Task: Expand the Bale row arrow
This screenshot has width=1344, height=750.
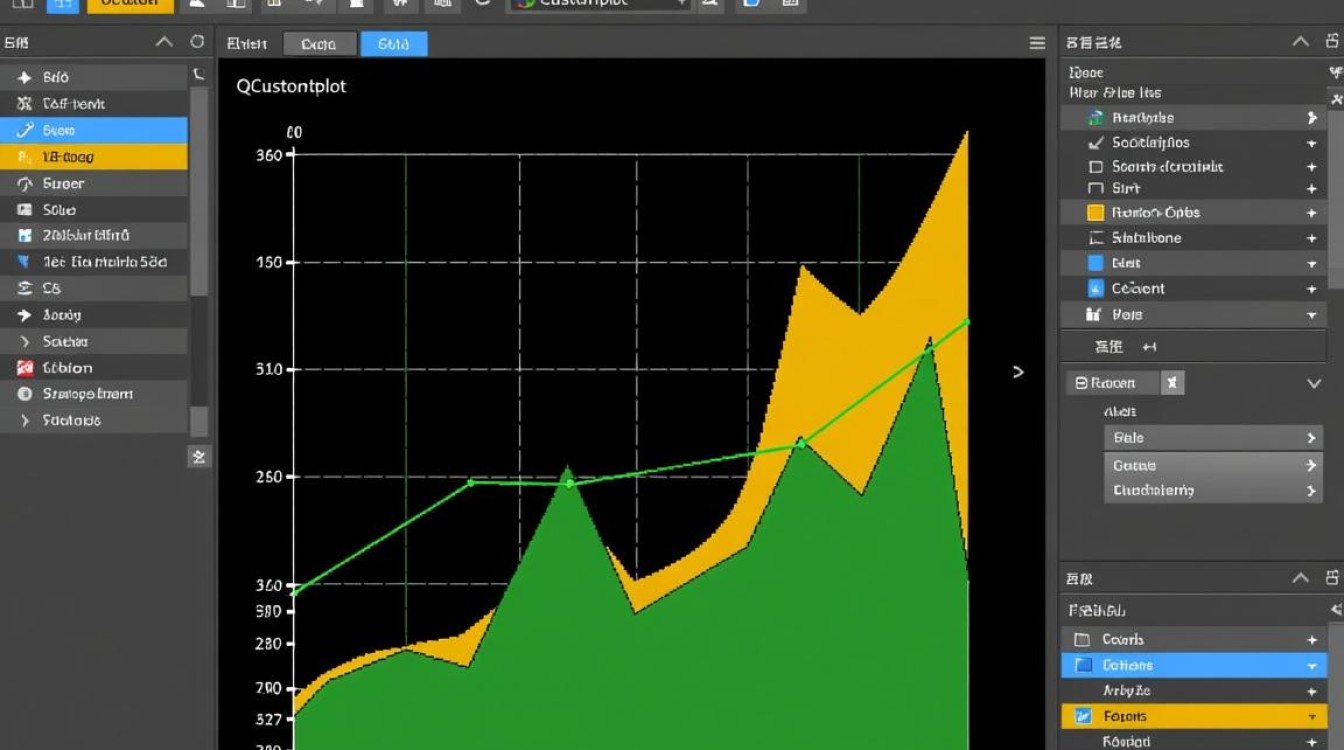Action: tap(1311, 438)
